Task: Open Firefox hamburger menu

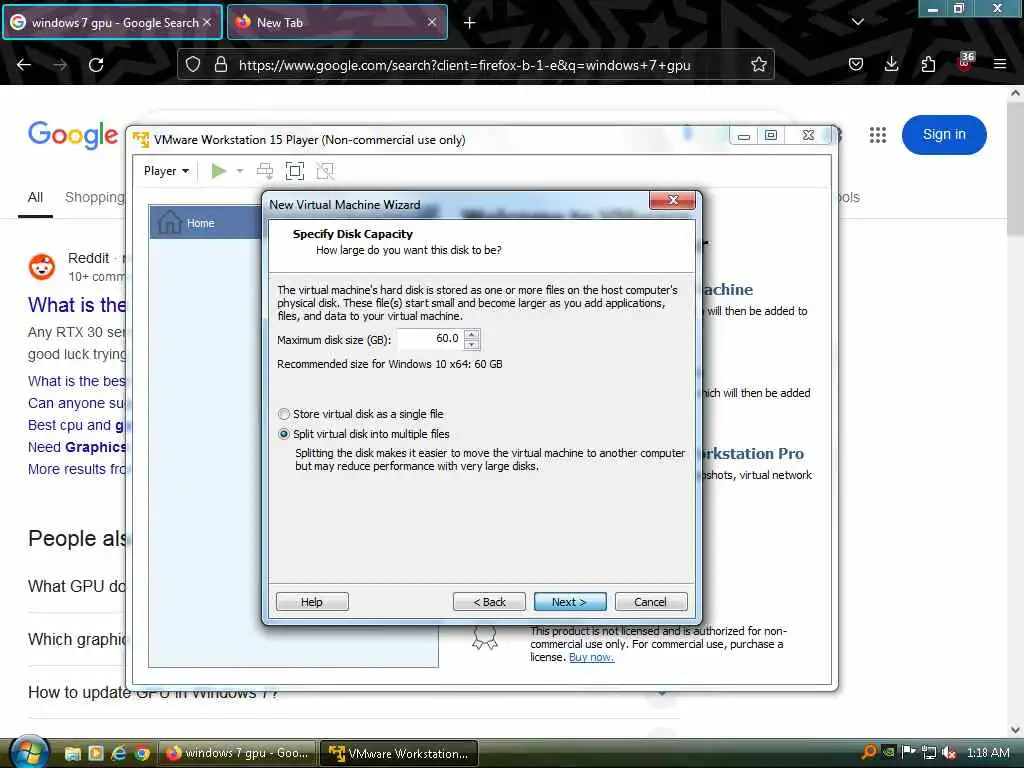Action: click(1000, 65)
